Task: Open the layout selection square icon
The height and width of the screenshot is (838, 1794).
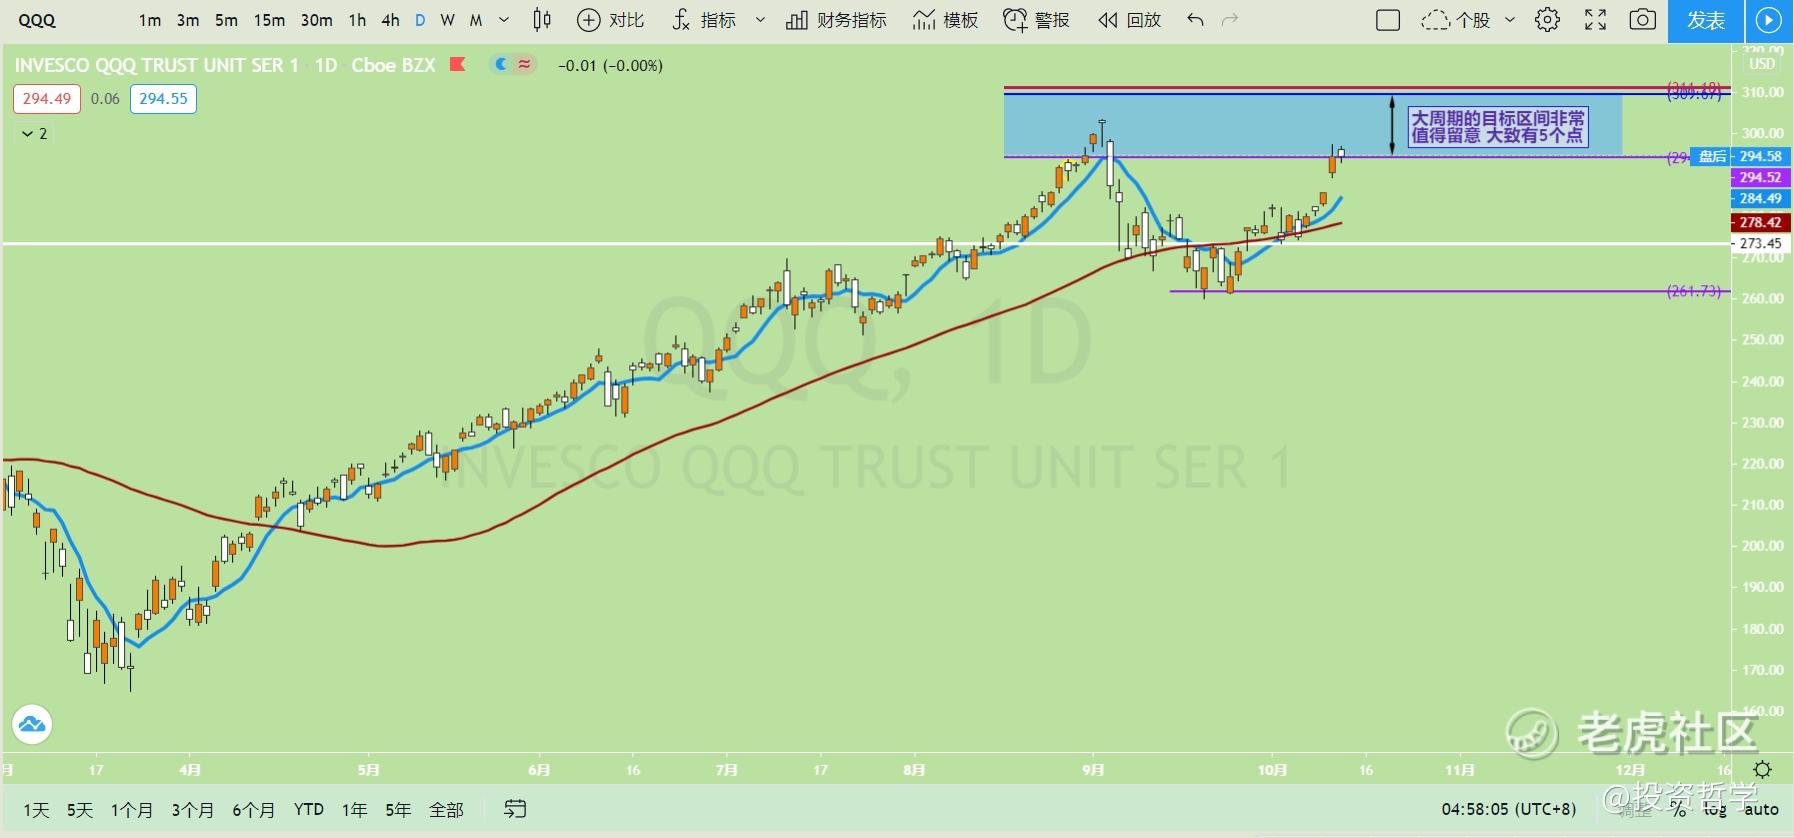Action: [1388, 20]
